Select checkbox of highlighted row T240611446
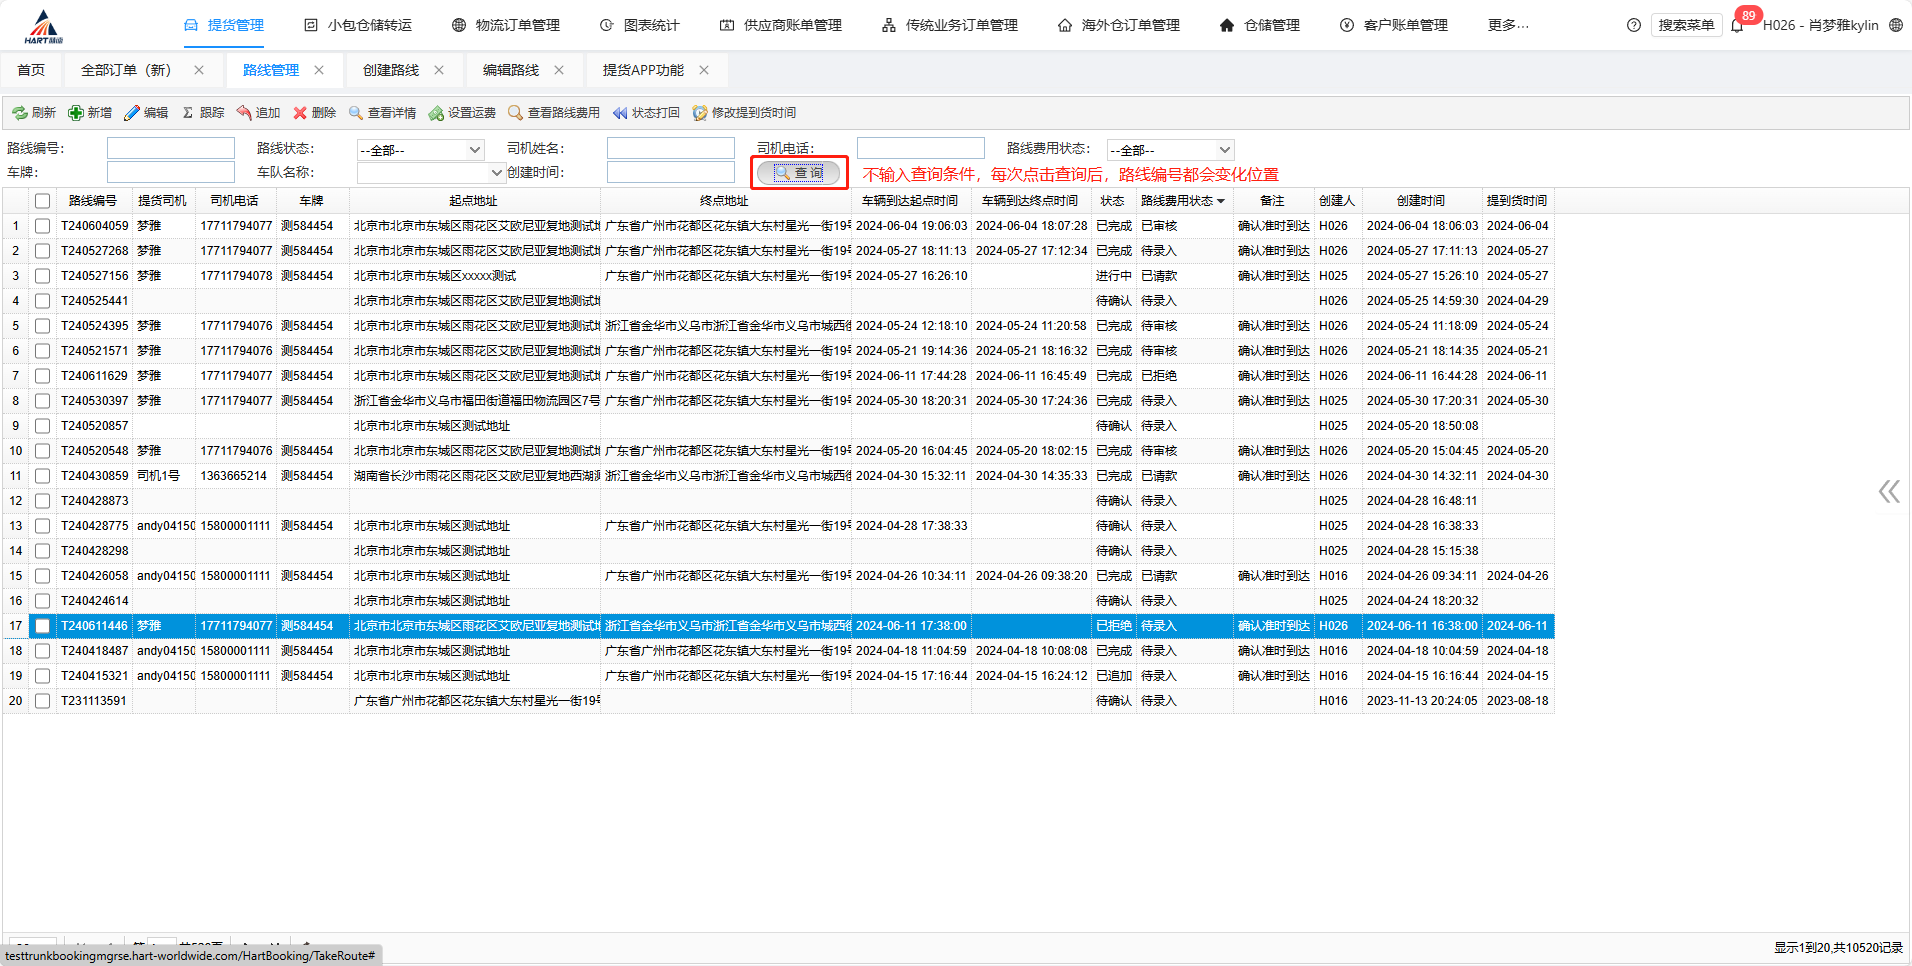Image resolution: width=1912 pixels, height=966 pixels. 42,626
